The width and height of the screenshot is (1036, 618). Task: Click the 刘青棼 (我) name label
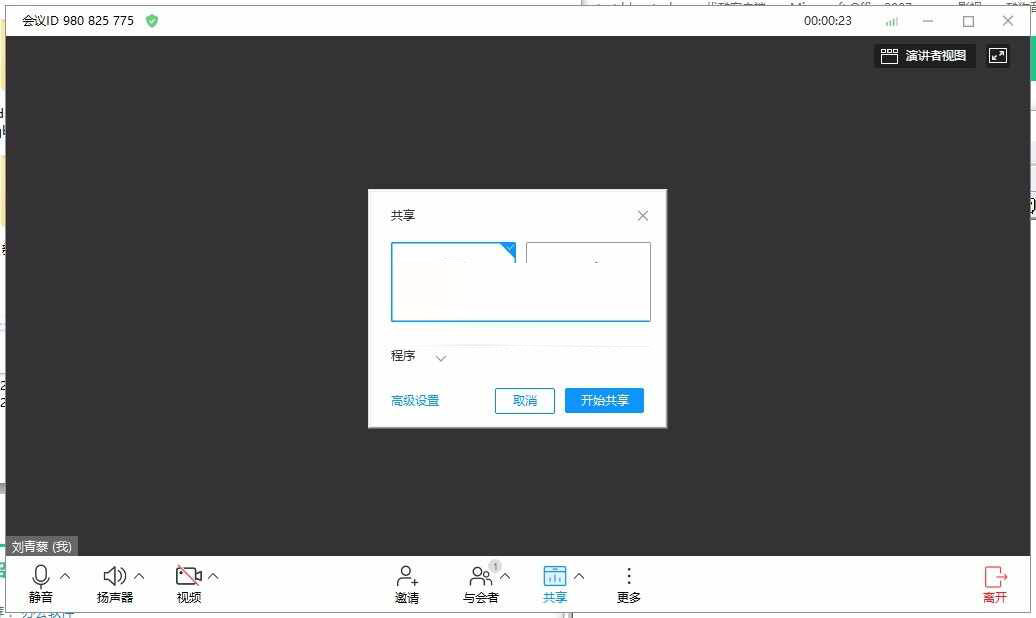pos(42,546)
